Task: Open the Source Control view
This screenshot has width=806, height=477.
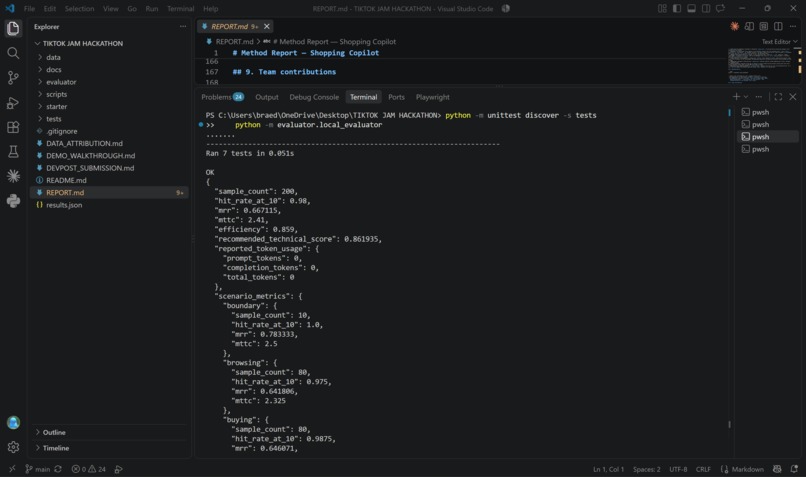Action: point(13,78)
